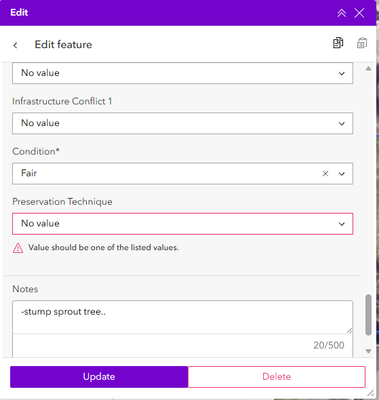Click the warning triangle icon
This screenshot has height=400, width=379.
click(x=18, y=248)
